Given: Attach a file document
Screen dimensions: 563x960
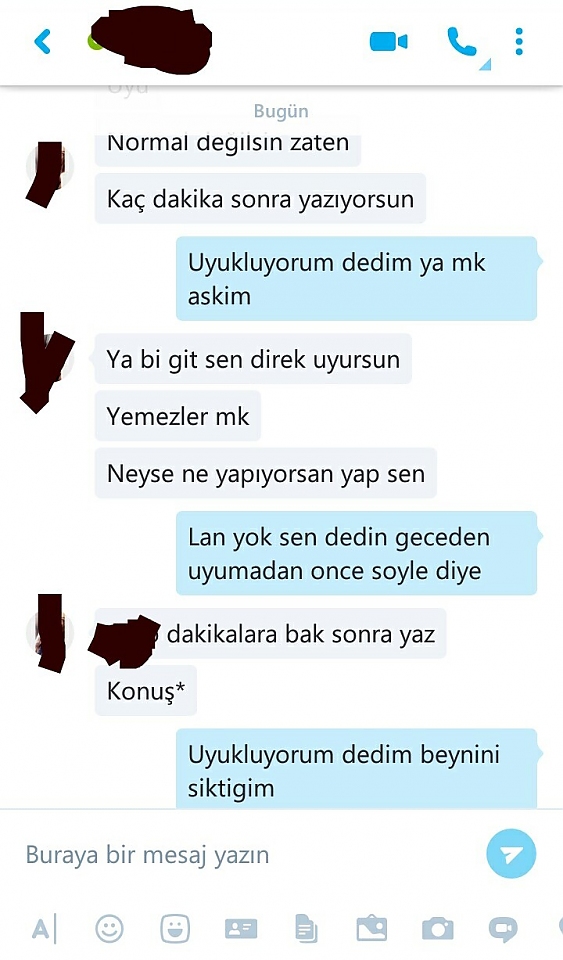Looking at the screenshot, I should click(x=306, y=929).
